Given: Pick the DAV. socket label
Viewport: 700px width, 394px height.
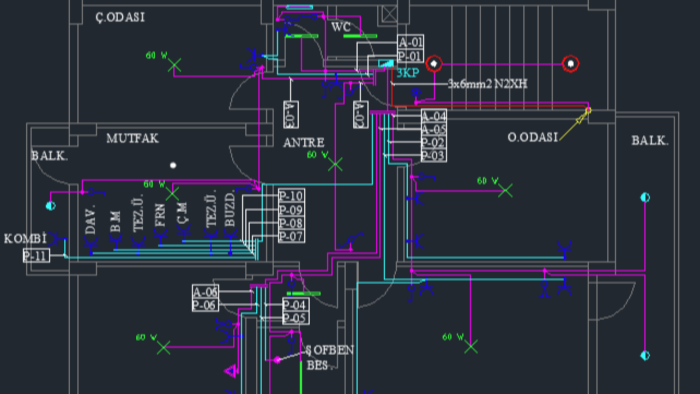Looking at the screenshot, I should pyautogui.click(x=90, y=220).
